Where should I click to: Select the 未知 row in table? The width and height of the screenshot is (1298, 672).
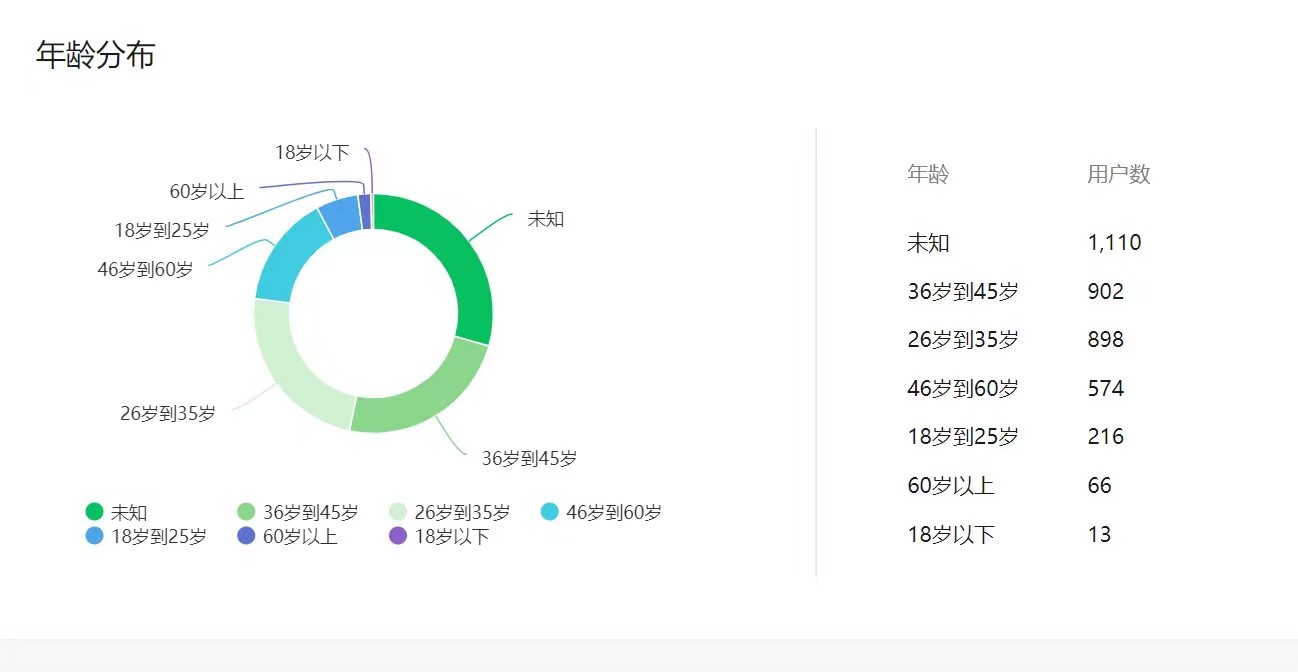click(1025, 243)
